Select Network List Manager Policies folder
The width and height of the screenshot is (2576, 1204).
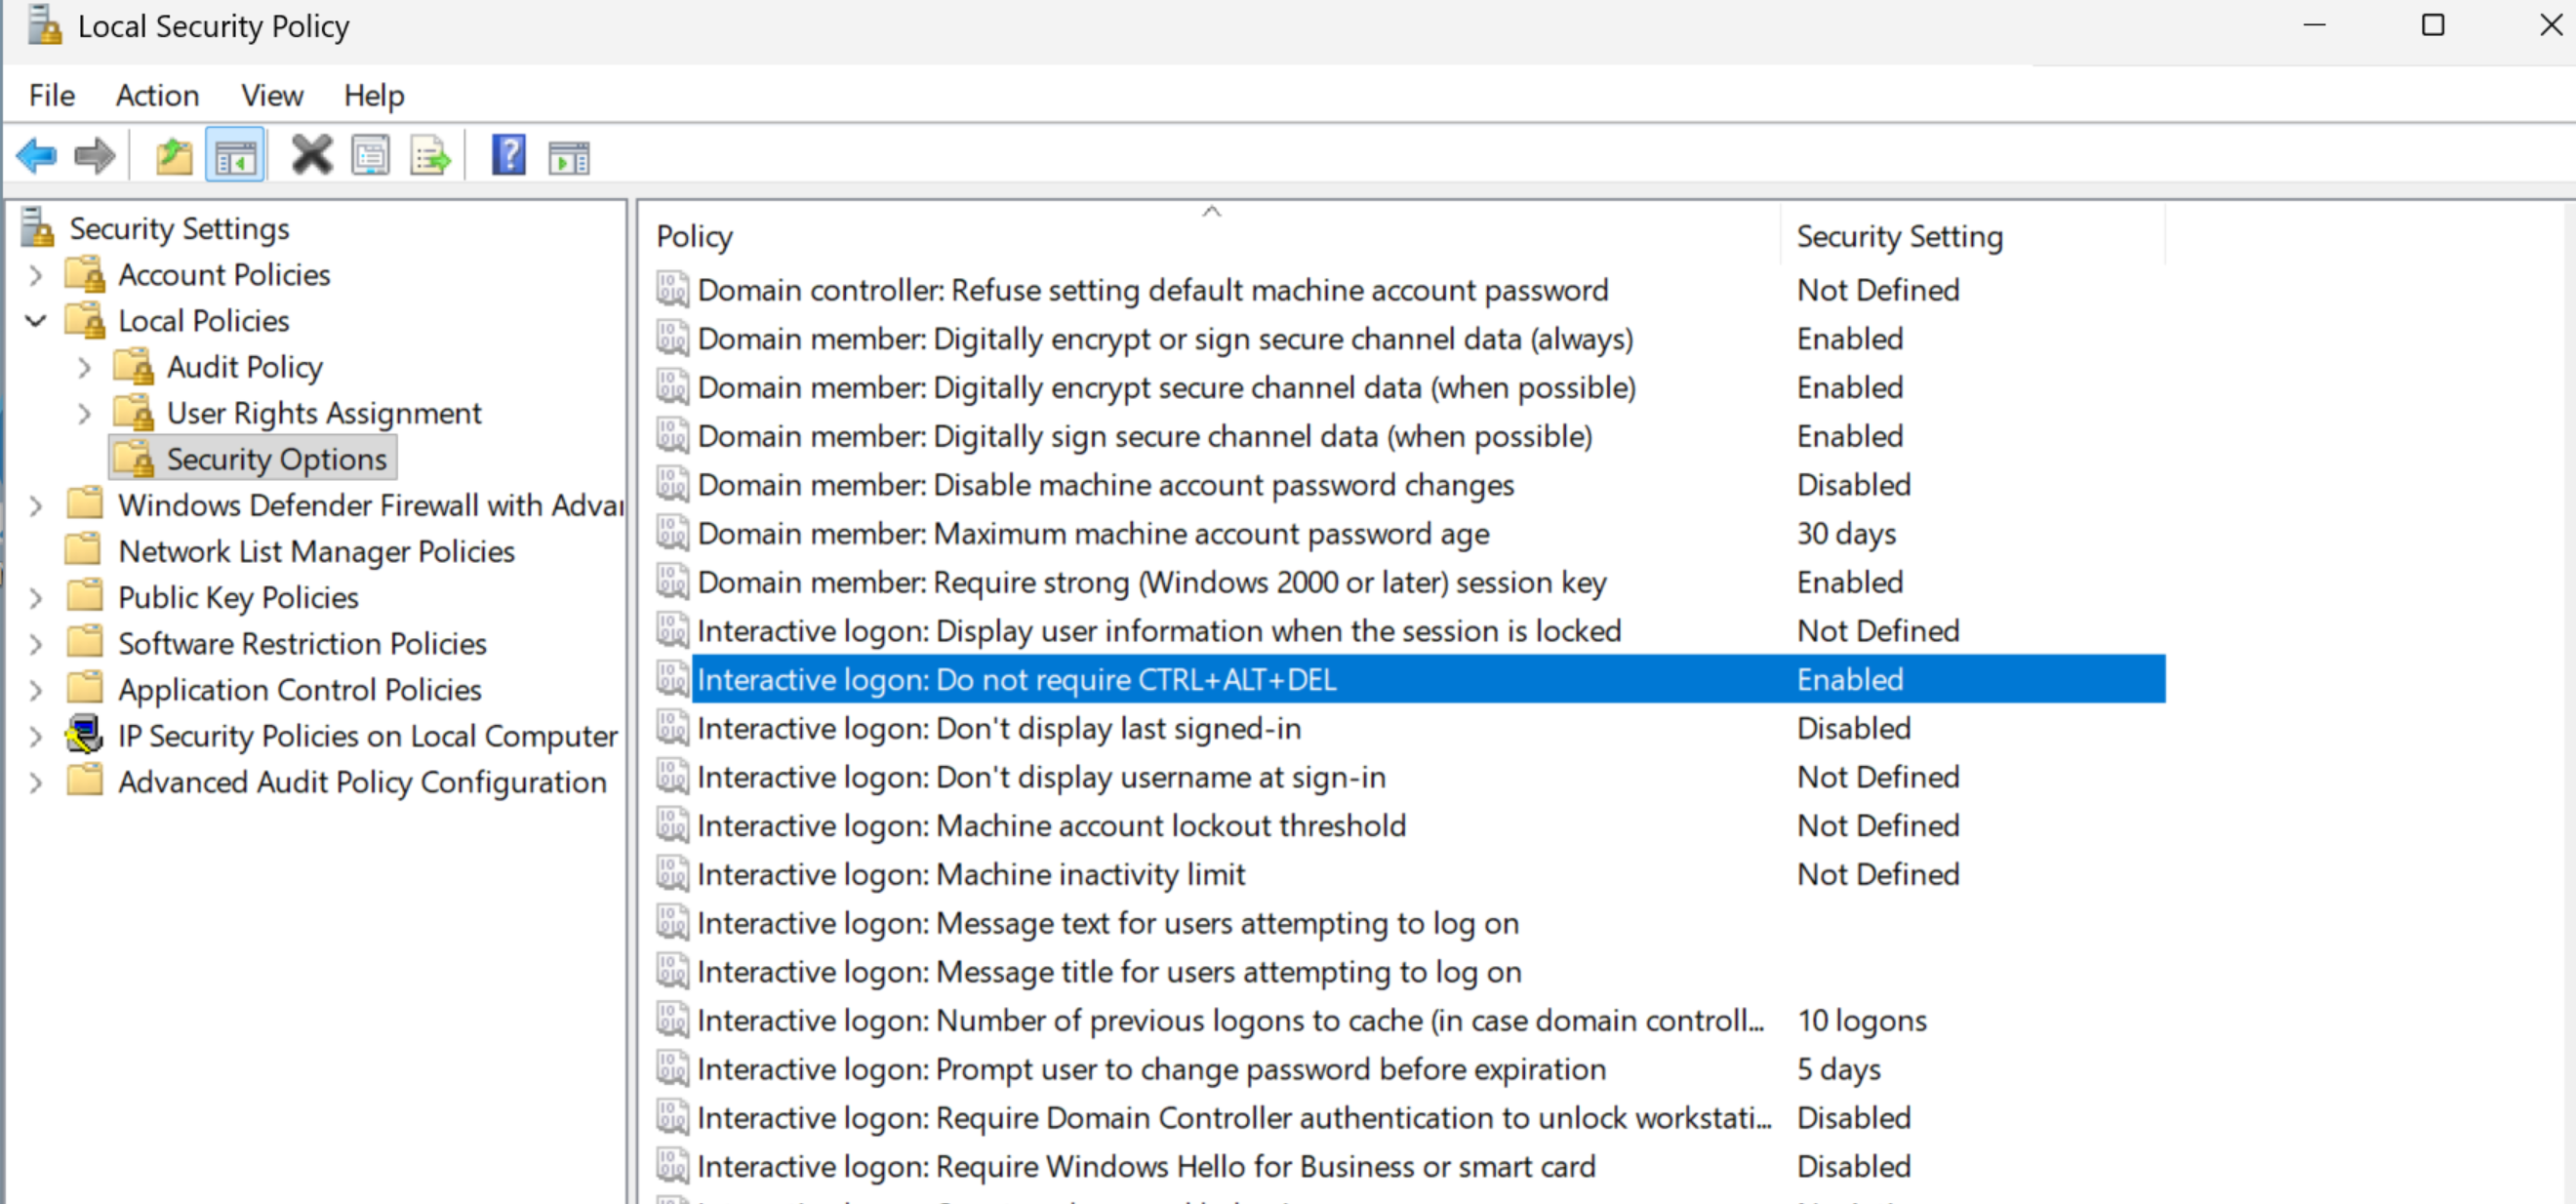[316, 551]
